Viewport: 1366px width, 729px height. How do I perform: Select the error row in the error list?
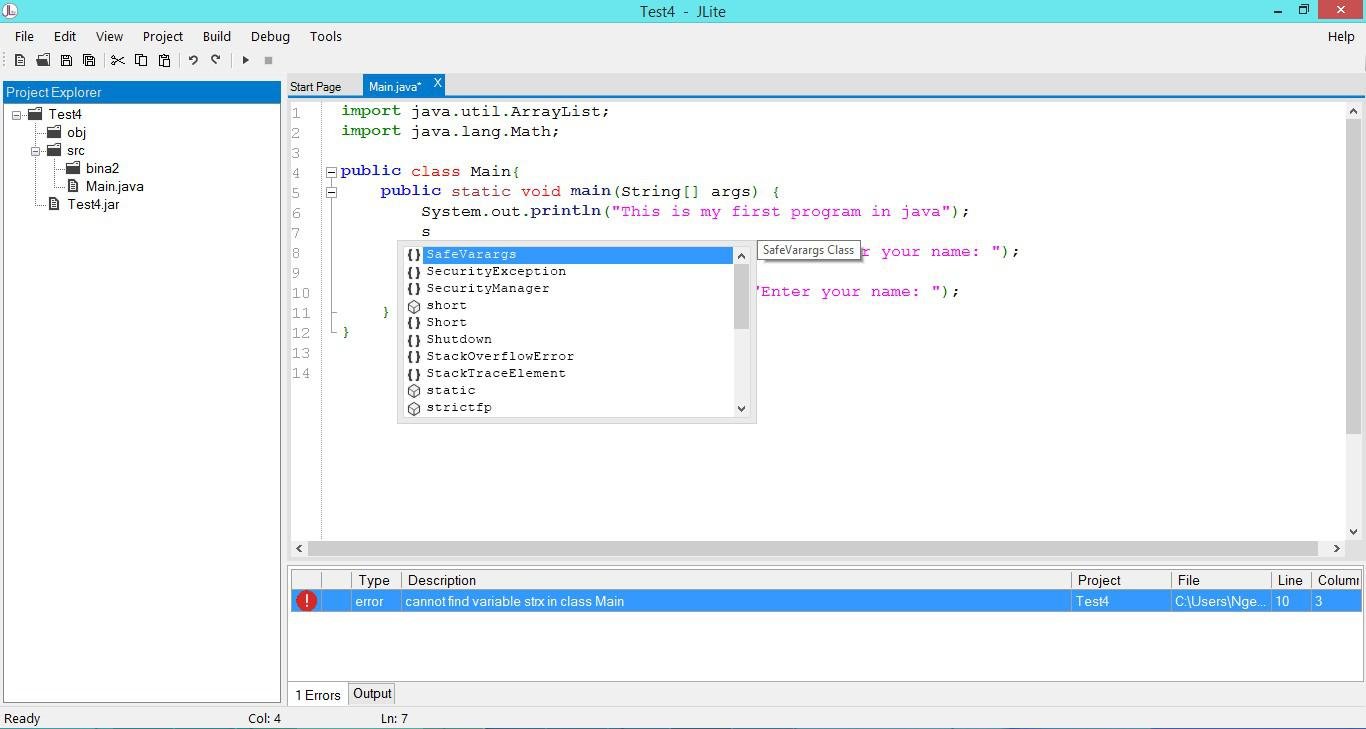point(700,601)
